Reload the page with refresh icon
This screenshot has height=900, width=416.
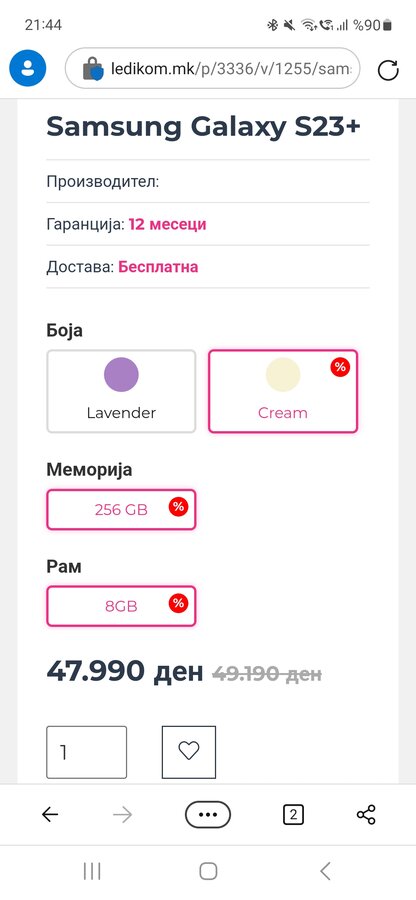point(388,70)
